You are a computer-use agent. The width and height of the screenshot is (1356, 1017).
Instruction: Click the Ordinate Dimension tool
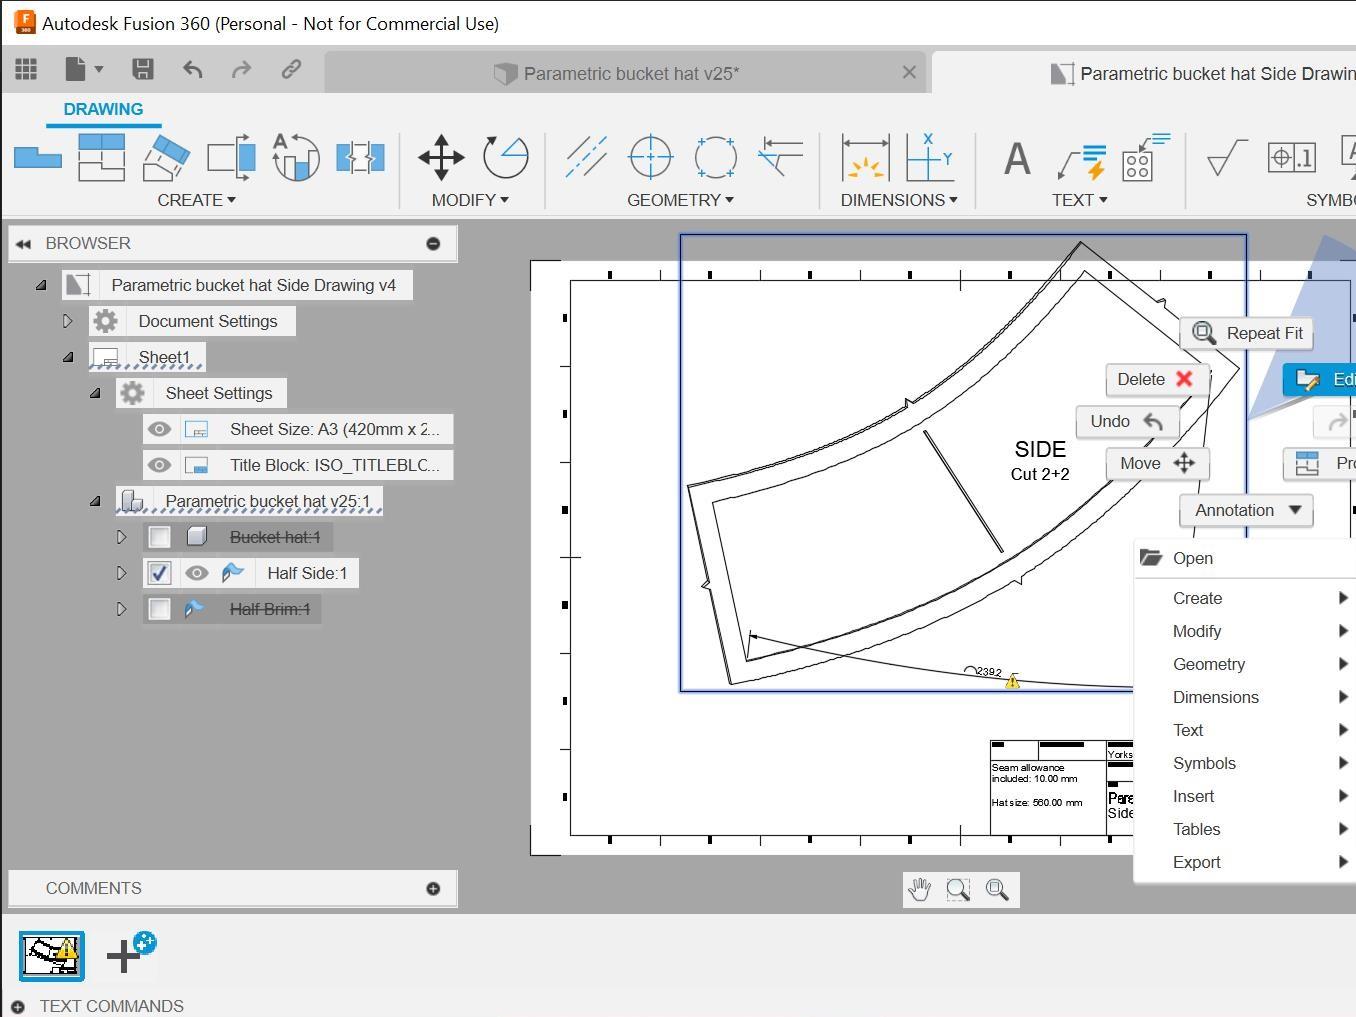(929, 157)
